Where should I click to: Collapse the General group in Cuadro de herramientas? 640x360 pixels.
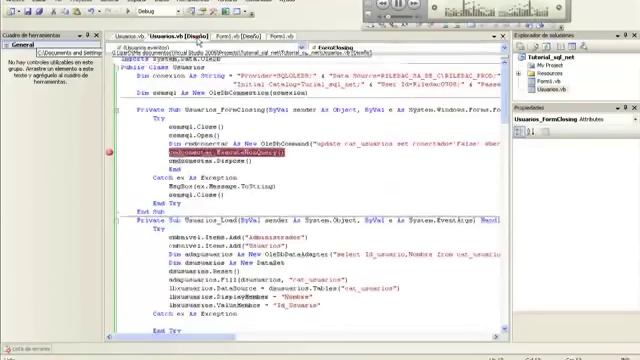pyautogui.click(x=6, y=45)
